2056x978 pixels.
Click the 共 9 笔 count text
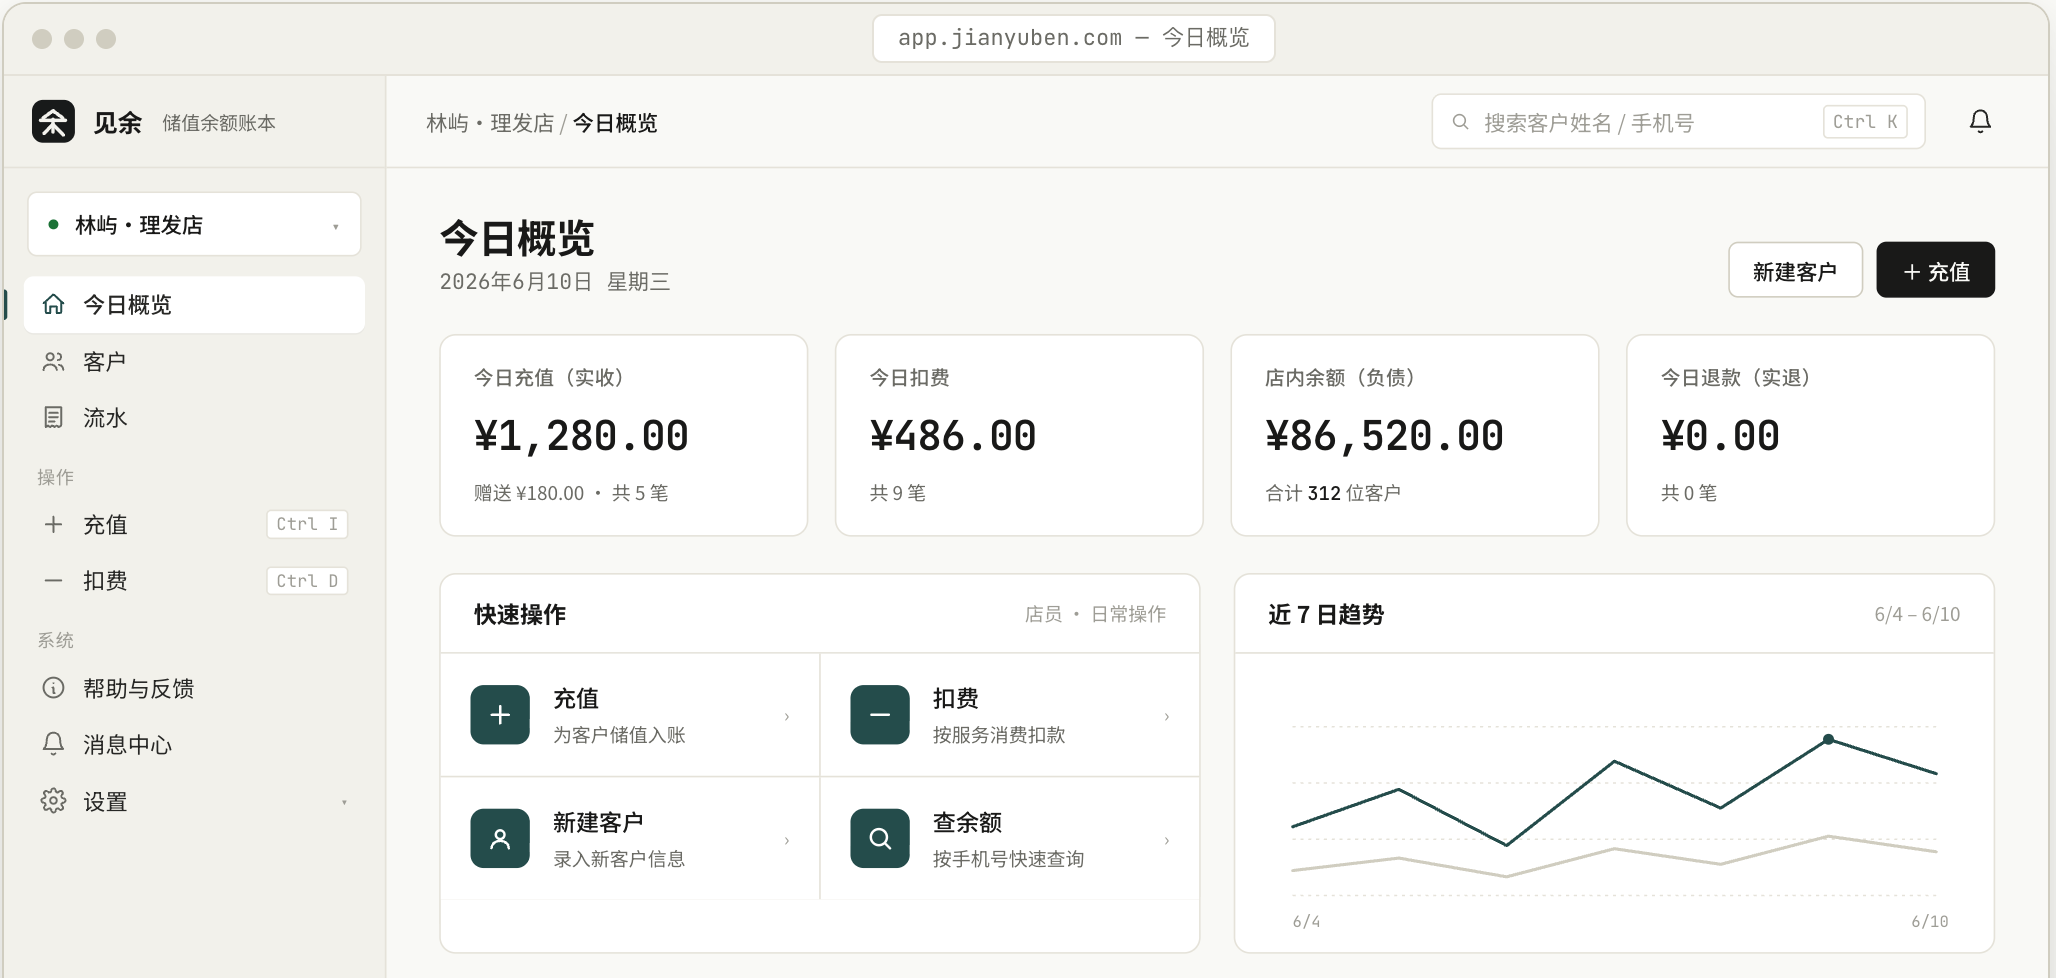(x=898, y=493)
